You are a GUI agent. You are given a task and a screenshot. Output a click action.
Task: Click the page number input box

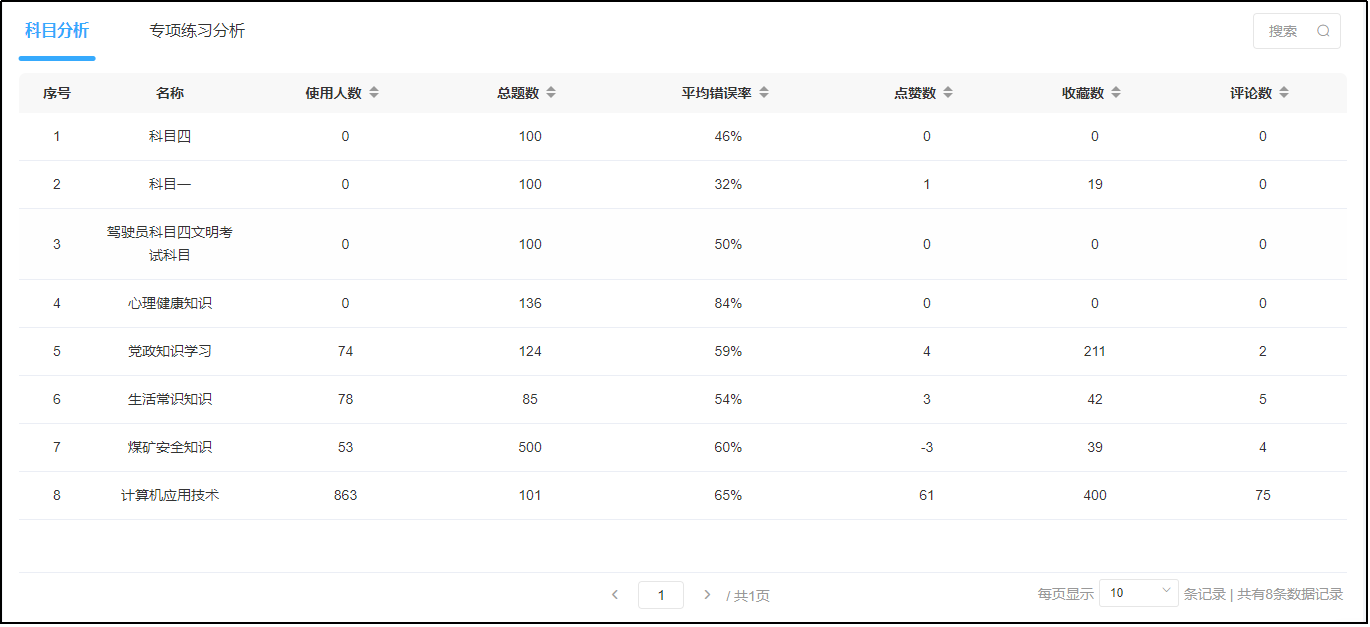pos(661,595)
